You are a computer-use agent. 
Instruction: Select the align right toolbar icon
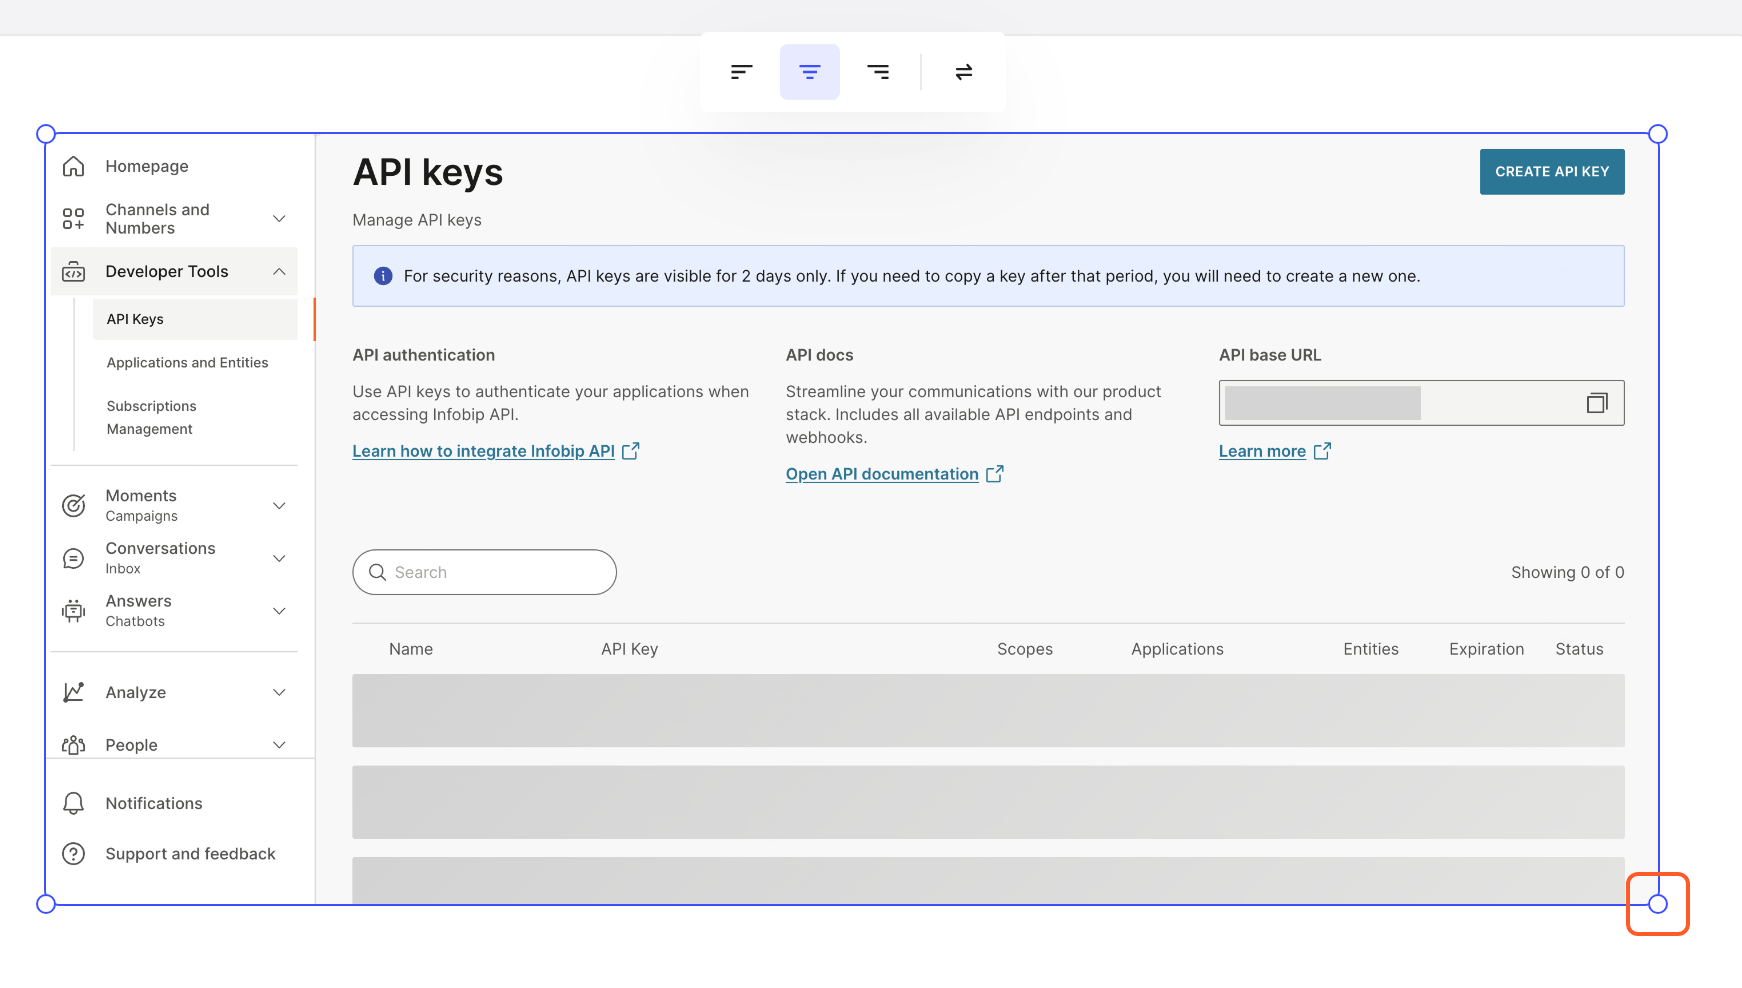tap(878, 72)
